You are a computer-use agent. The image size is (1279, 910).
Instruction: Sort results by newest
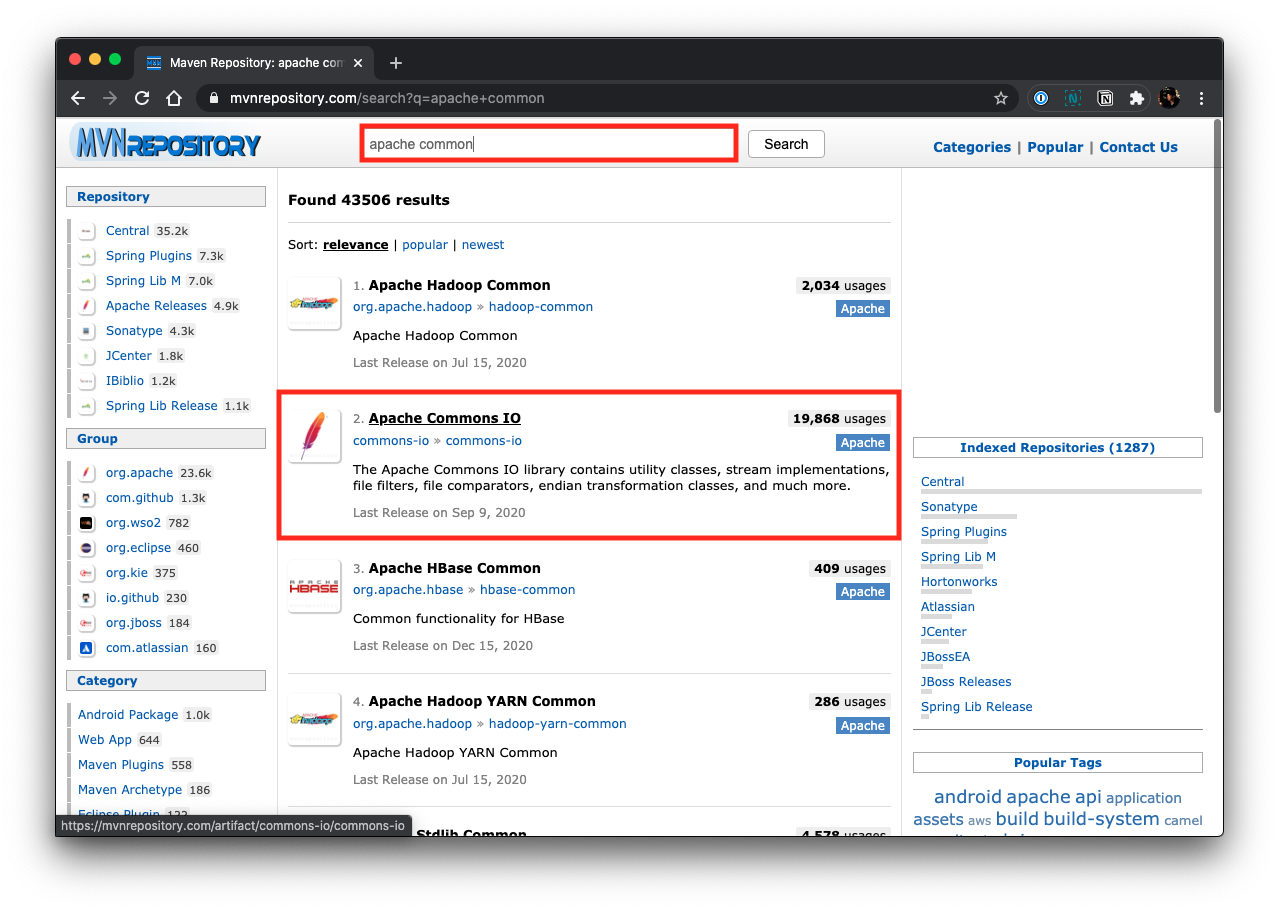pyautogui.click(x=482, y=245)
